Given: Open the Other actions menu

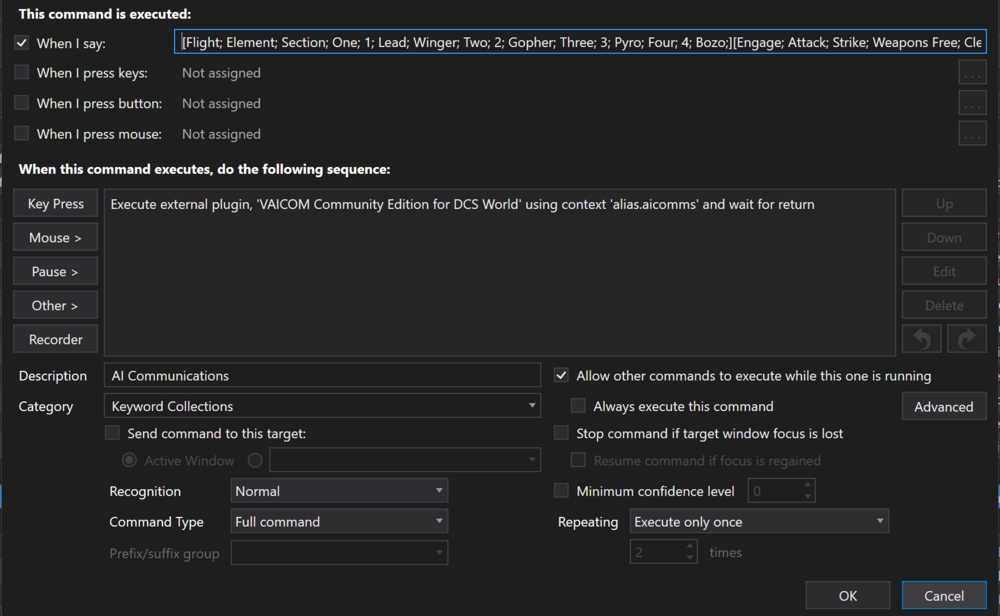Looking at the screenshot, I should coord(56,306).
